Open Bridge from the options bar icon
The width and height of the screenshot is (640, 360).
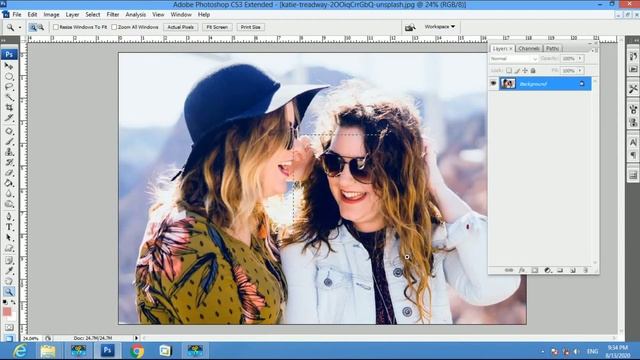[x=410, y=27]
